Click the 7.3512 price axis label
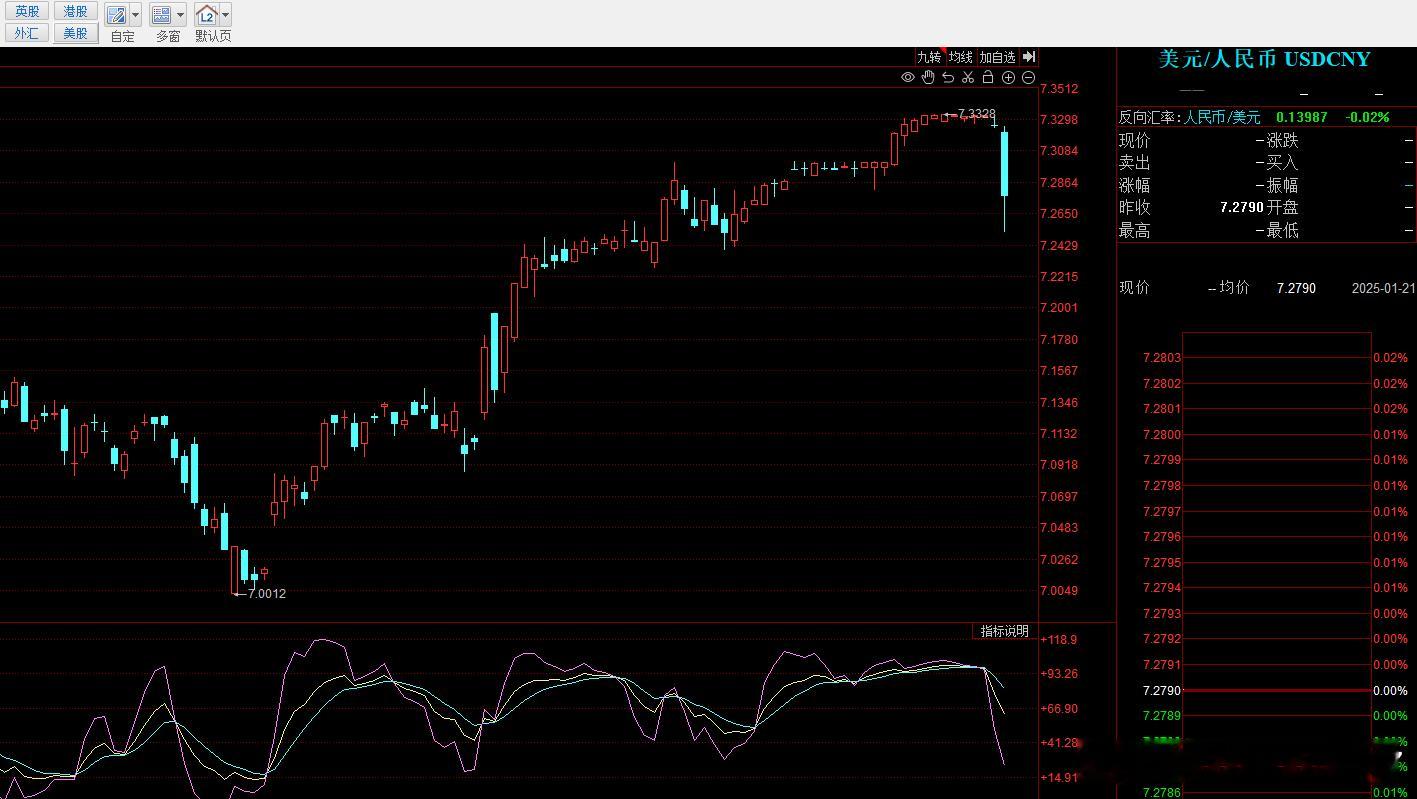Viewport: 1417px width, 799px height. 1059,89
